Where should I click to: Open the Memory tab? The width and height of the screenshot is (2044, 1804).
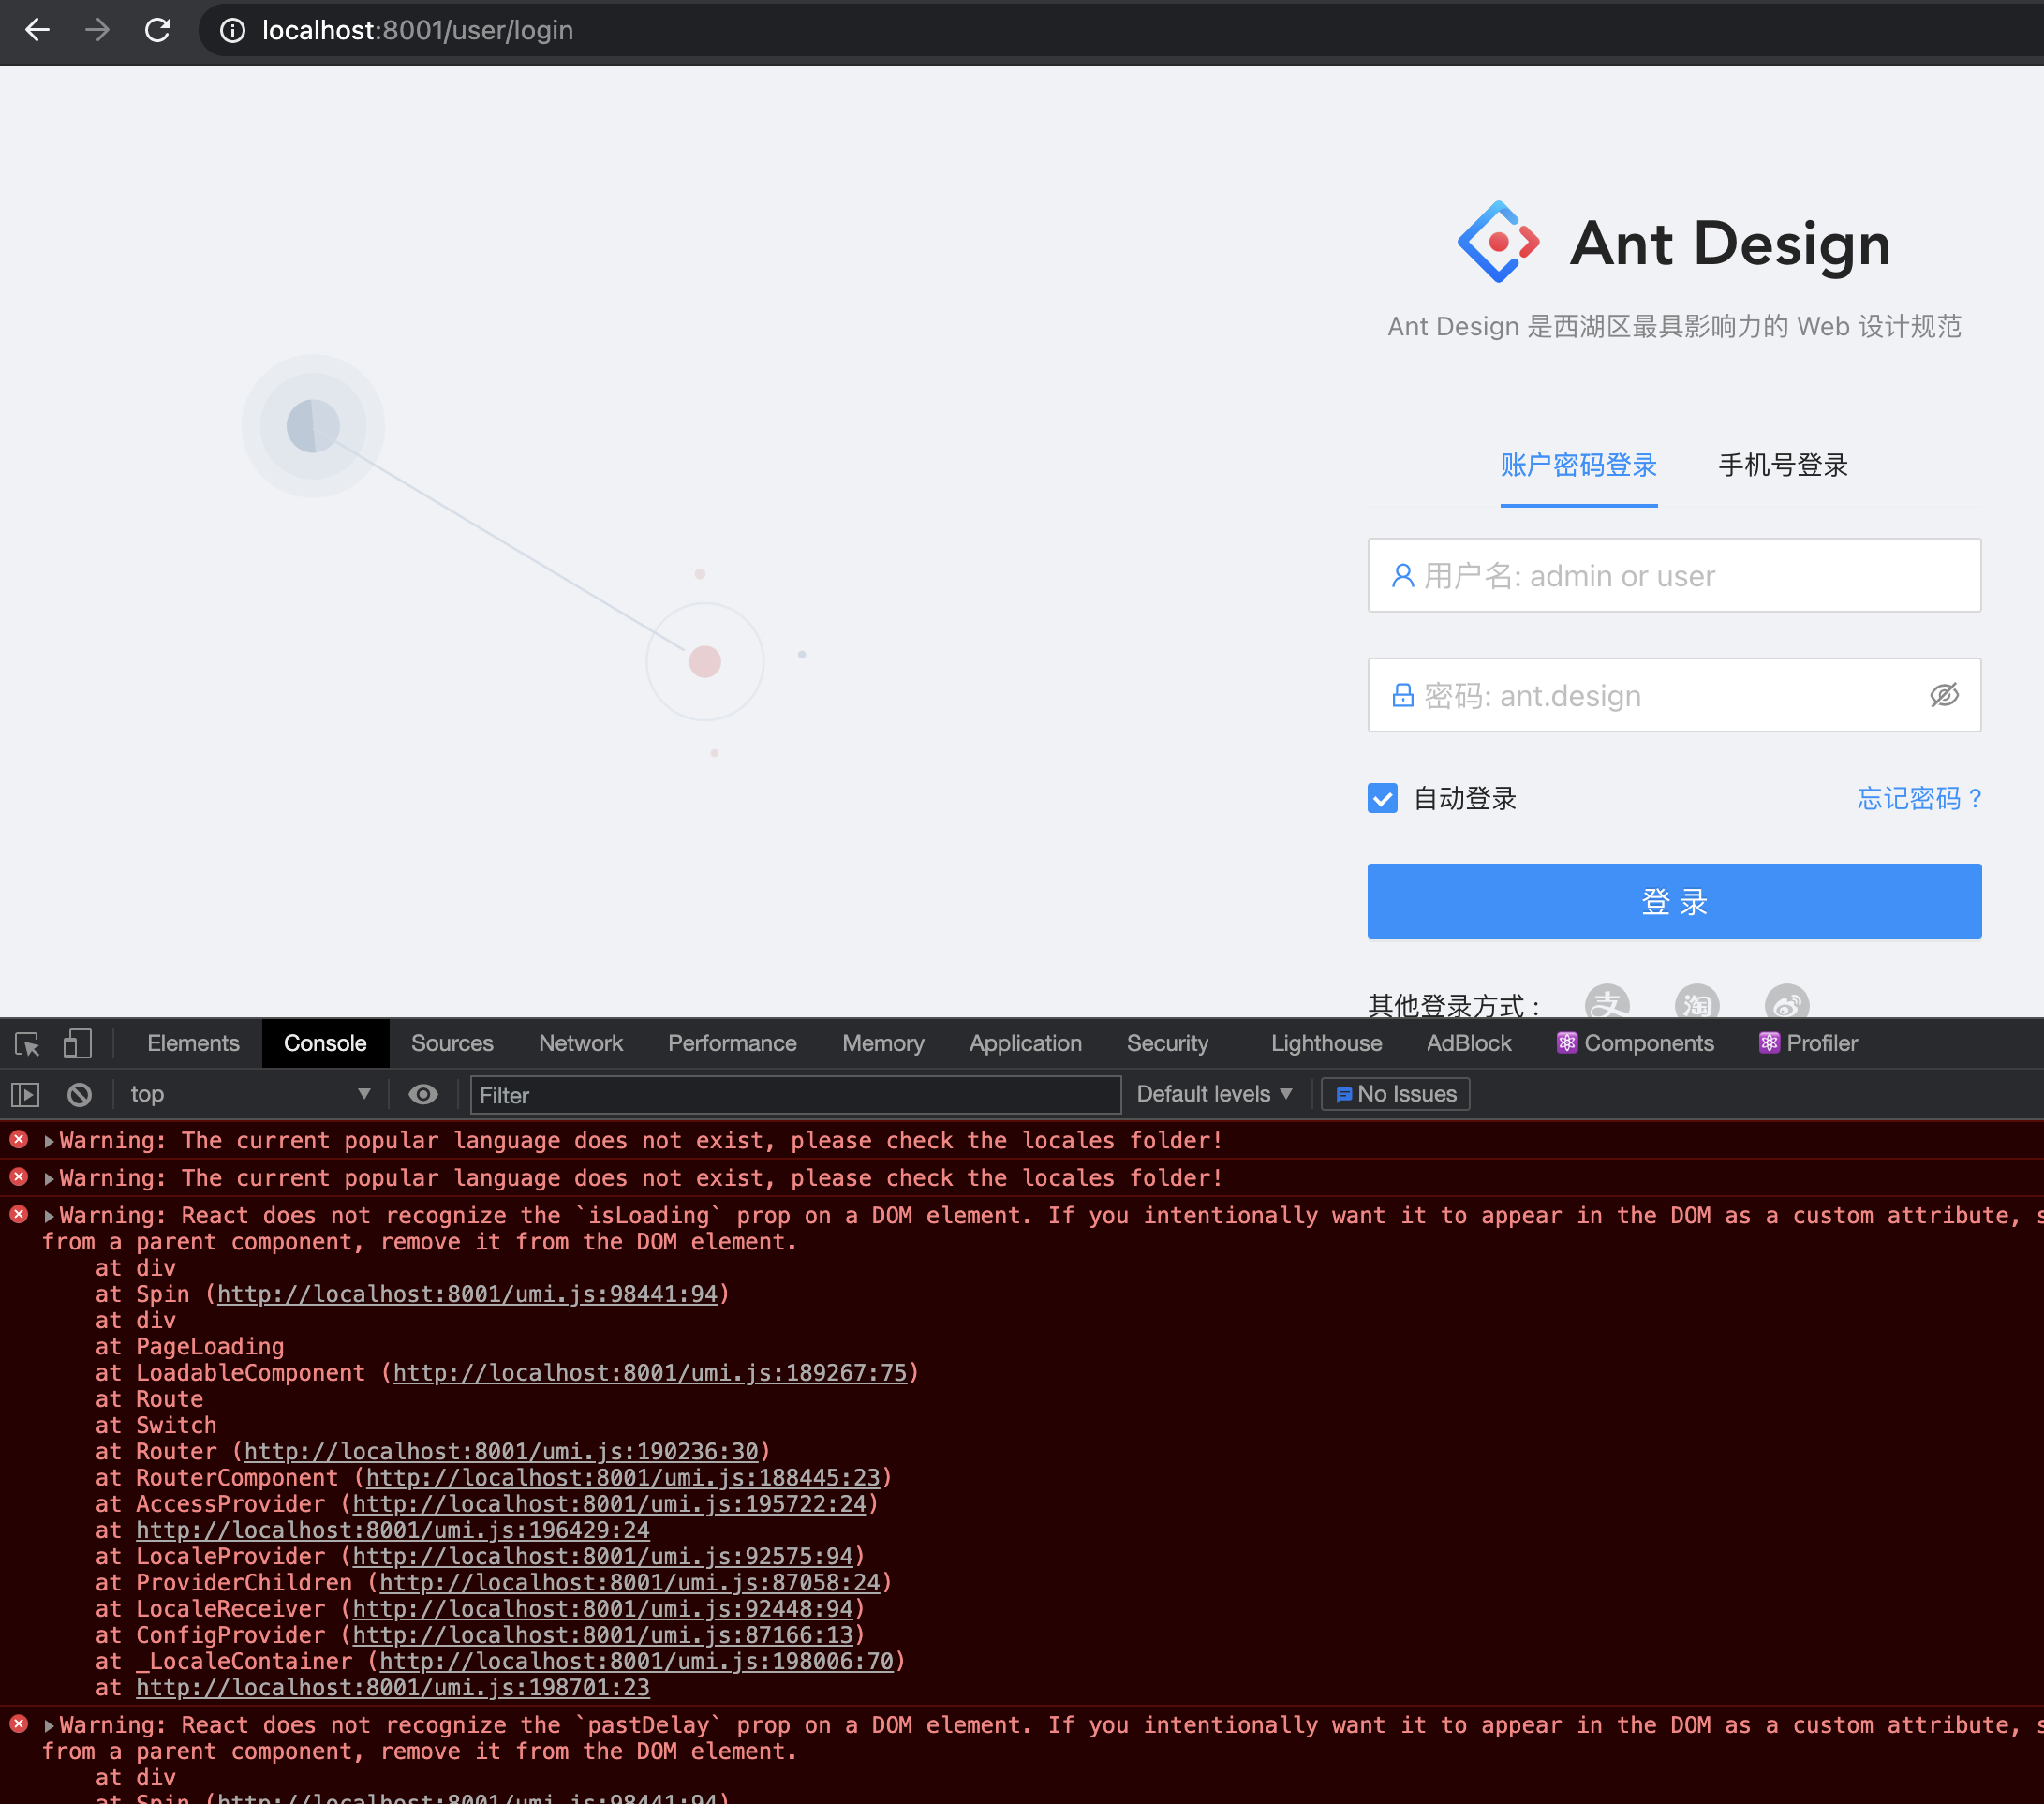click(x=883, y=1044)
